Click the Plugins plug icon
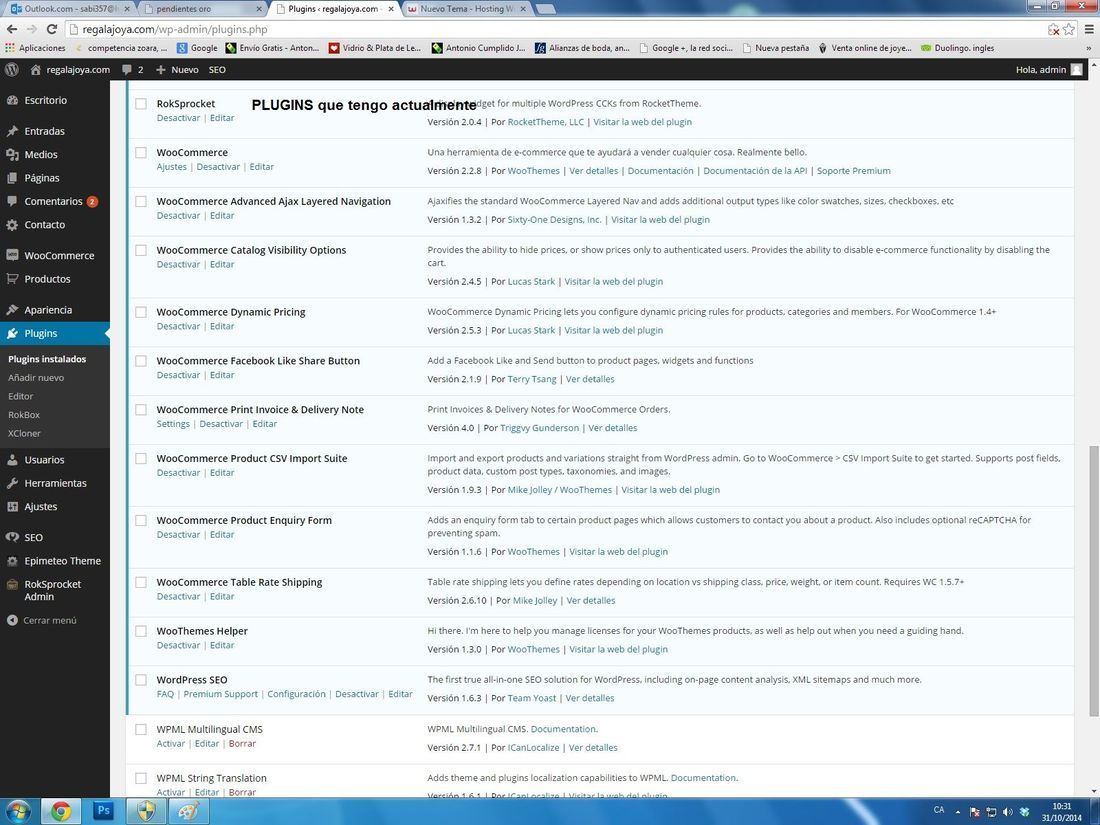This screenshot has width=1100, height=825. 12,333
